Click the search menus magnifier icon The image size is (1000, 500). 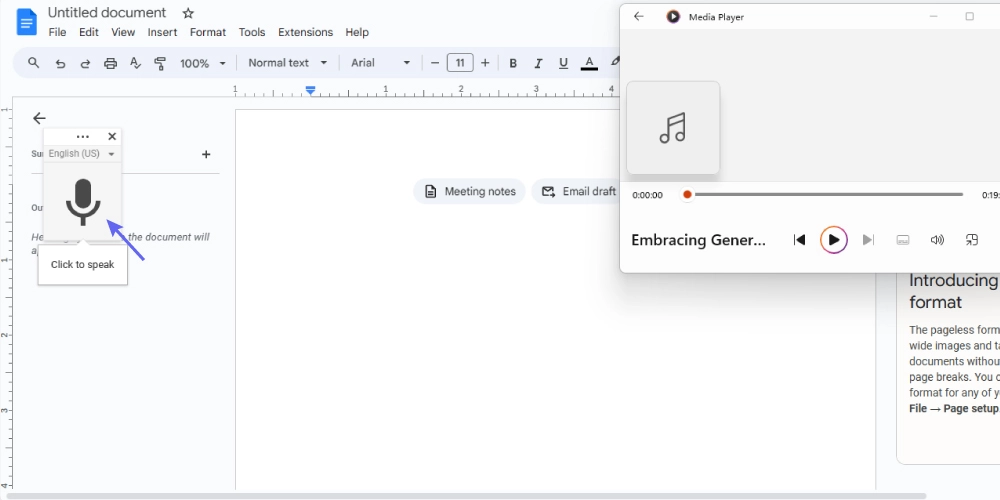click(x=34, y=62)
